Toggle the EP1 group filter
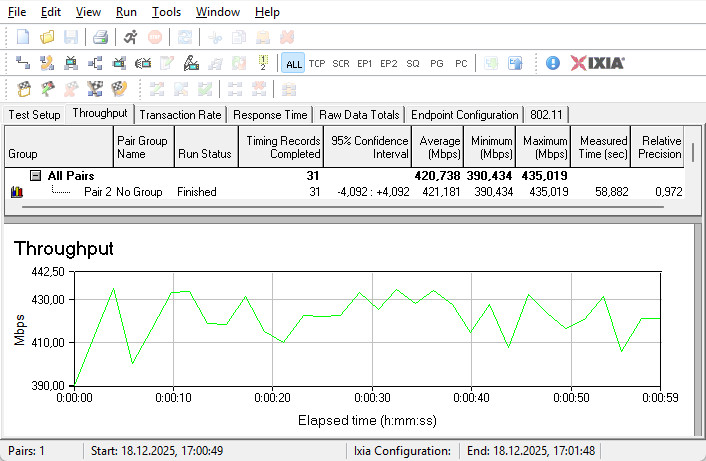Image resolution: width=706 pixels, height=461 pixels. click(x=365, y=63)
